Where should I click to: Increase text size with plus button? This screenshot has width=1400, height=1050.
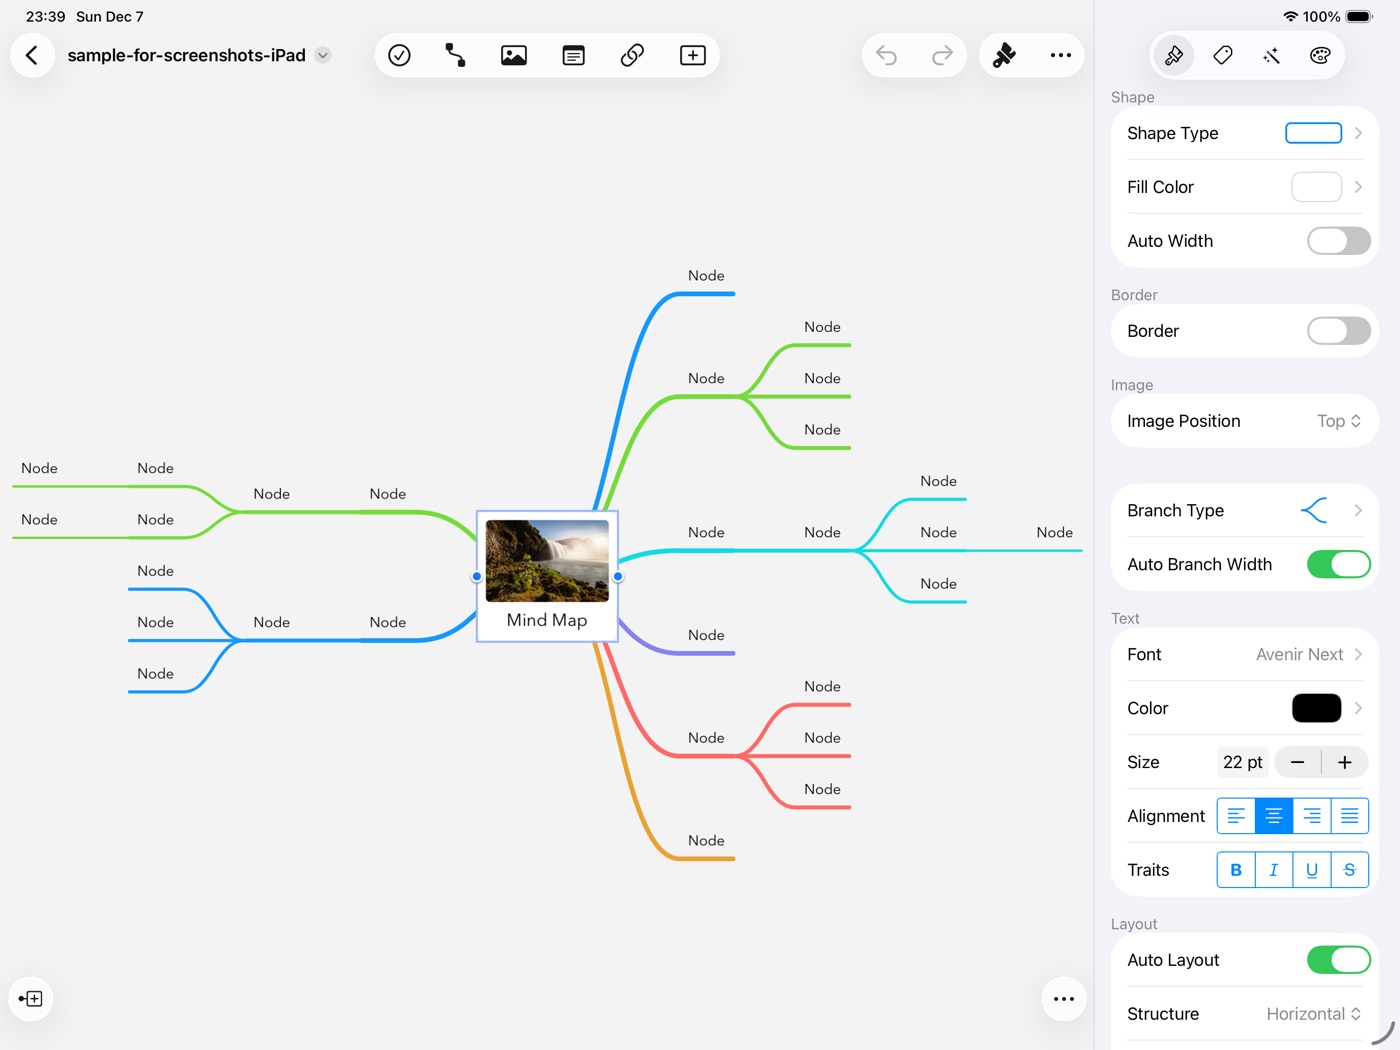coord(1345,762)
